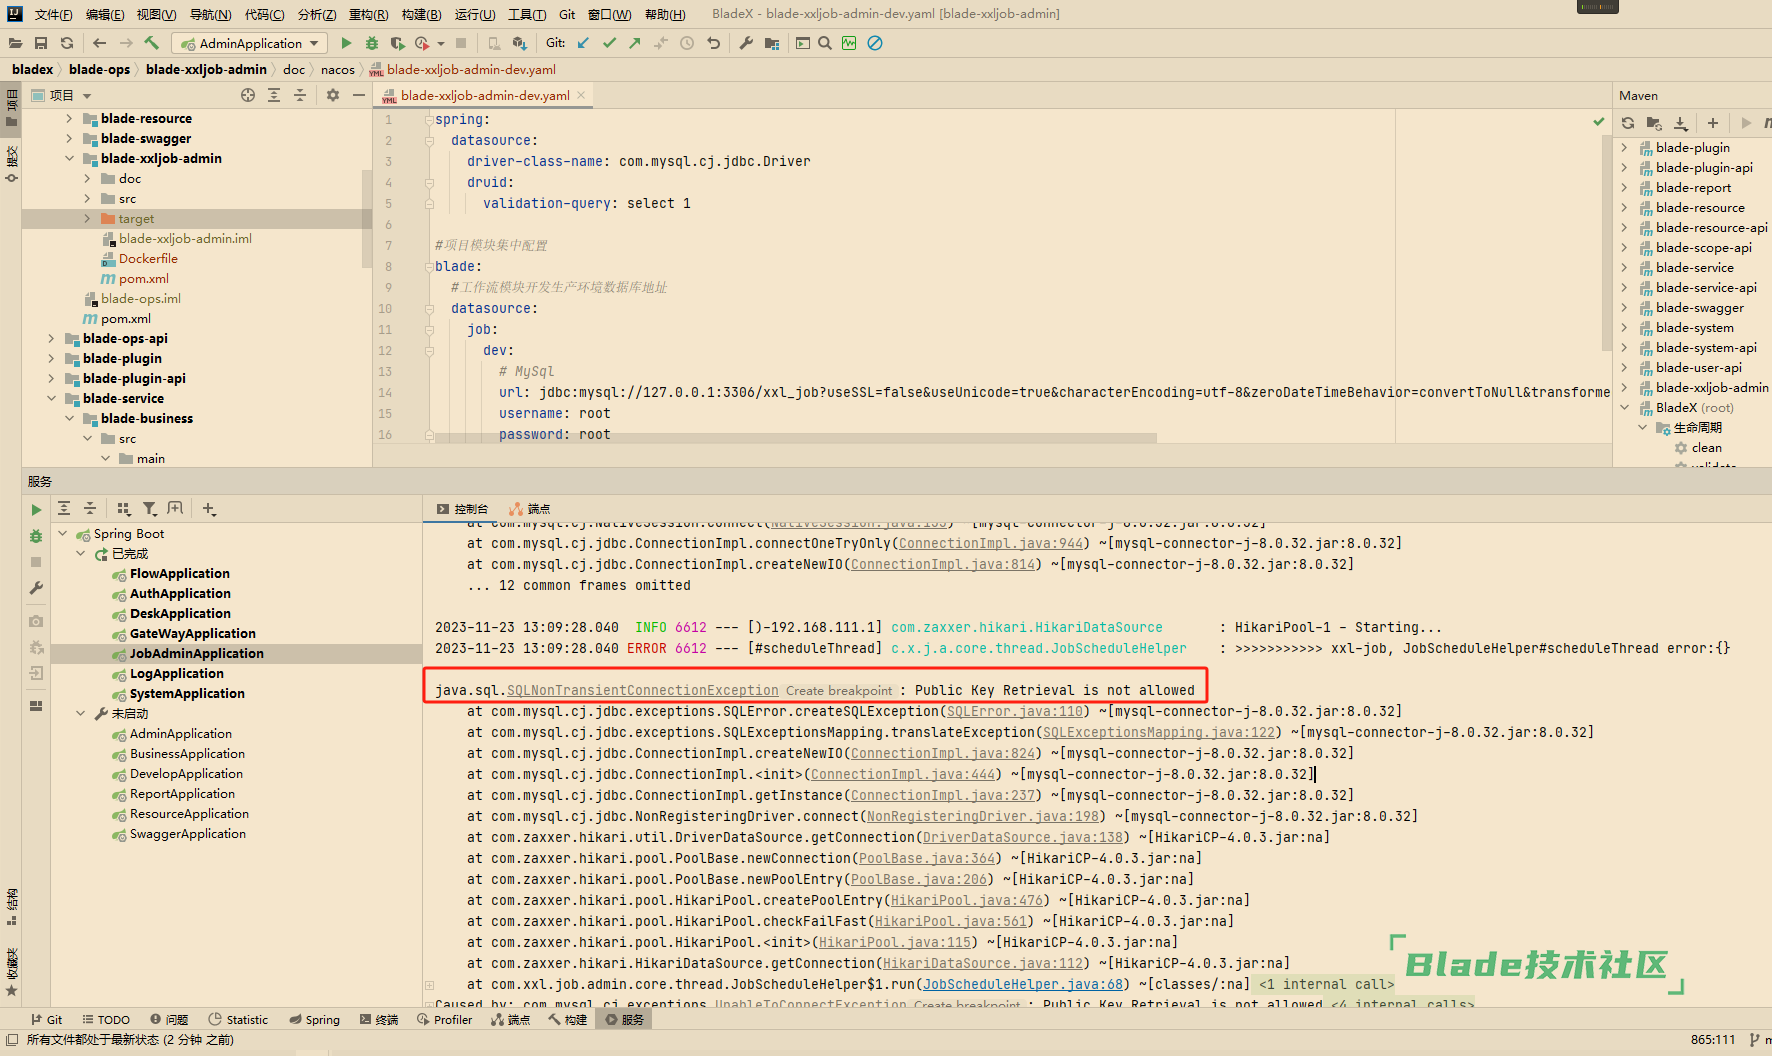Click the Services filter funnel icon

(149, 509)
